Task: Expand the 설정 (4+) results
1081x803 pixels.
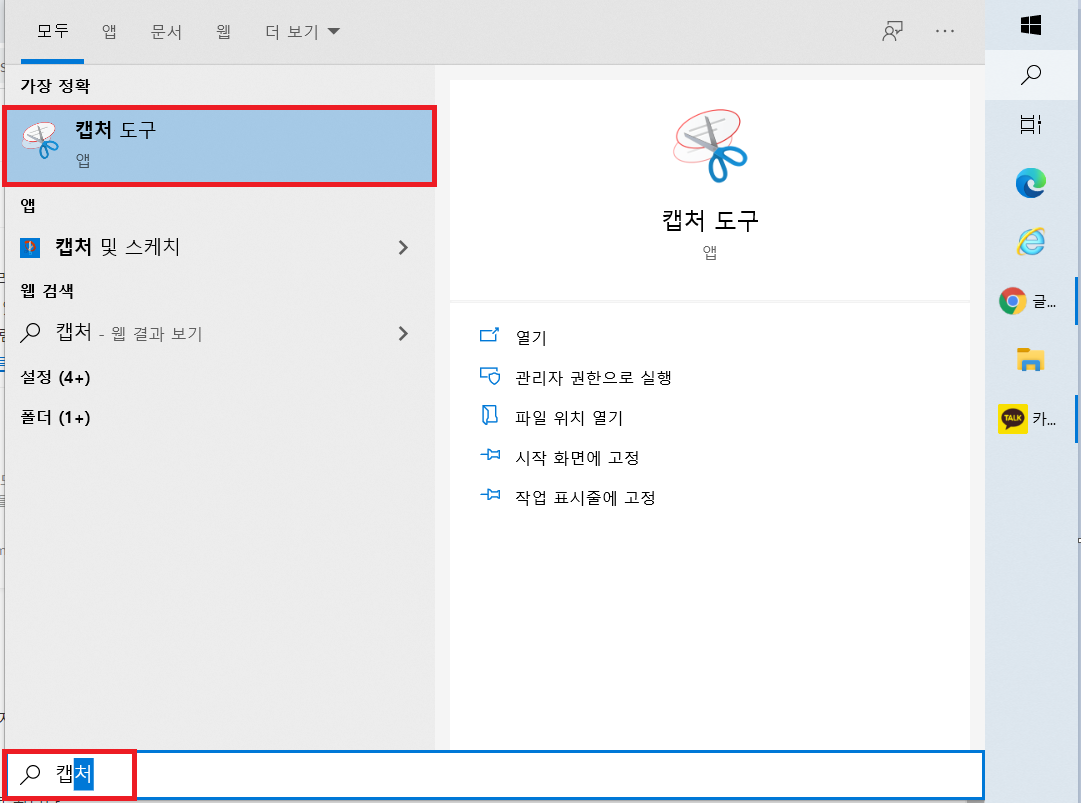Action: click(x=56, y=377)
